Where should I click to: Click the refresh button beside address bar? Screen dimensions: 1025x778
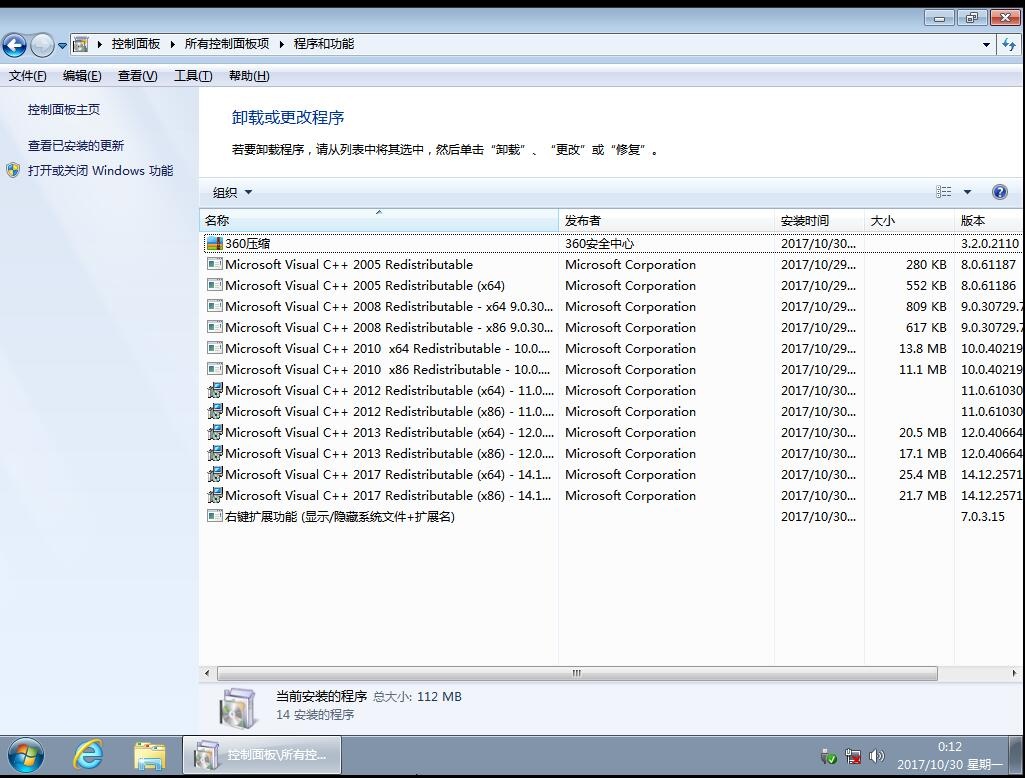tap(1009, 45)
